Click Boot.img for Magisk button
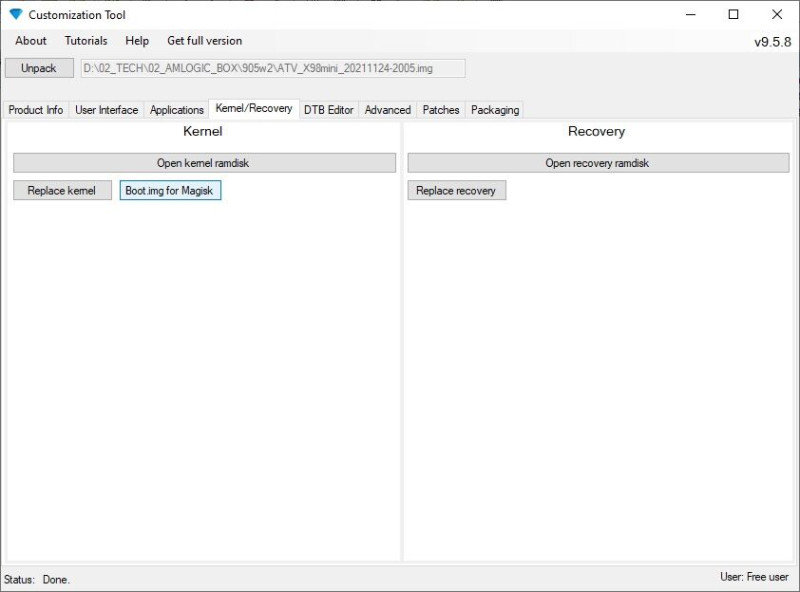Screen dimensions: 800x592 click(x=170, y=190)
